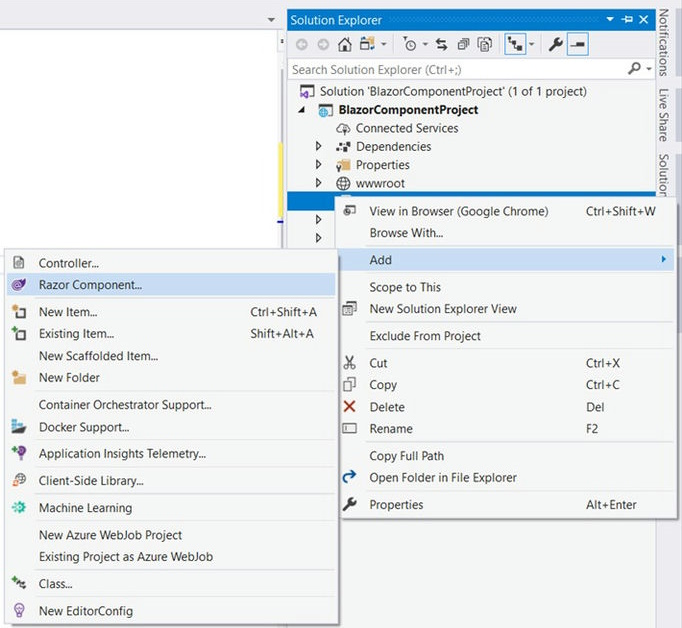This screenshot has height=628, width=682.
Task: Choose Copy from context menu
Action: [x=507, y=385]
